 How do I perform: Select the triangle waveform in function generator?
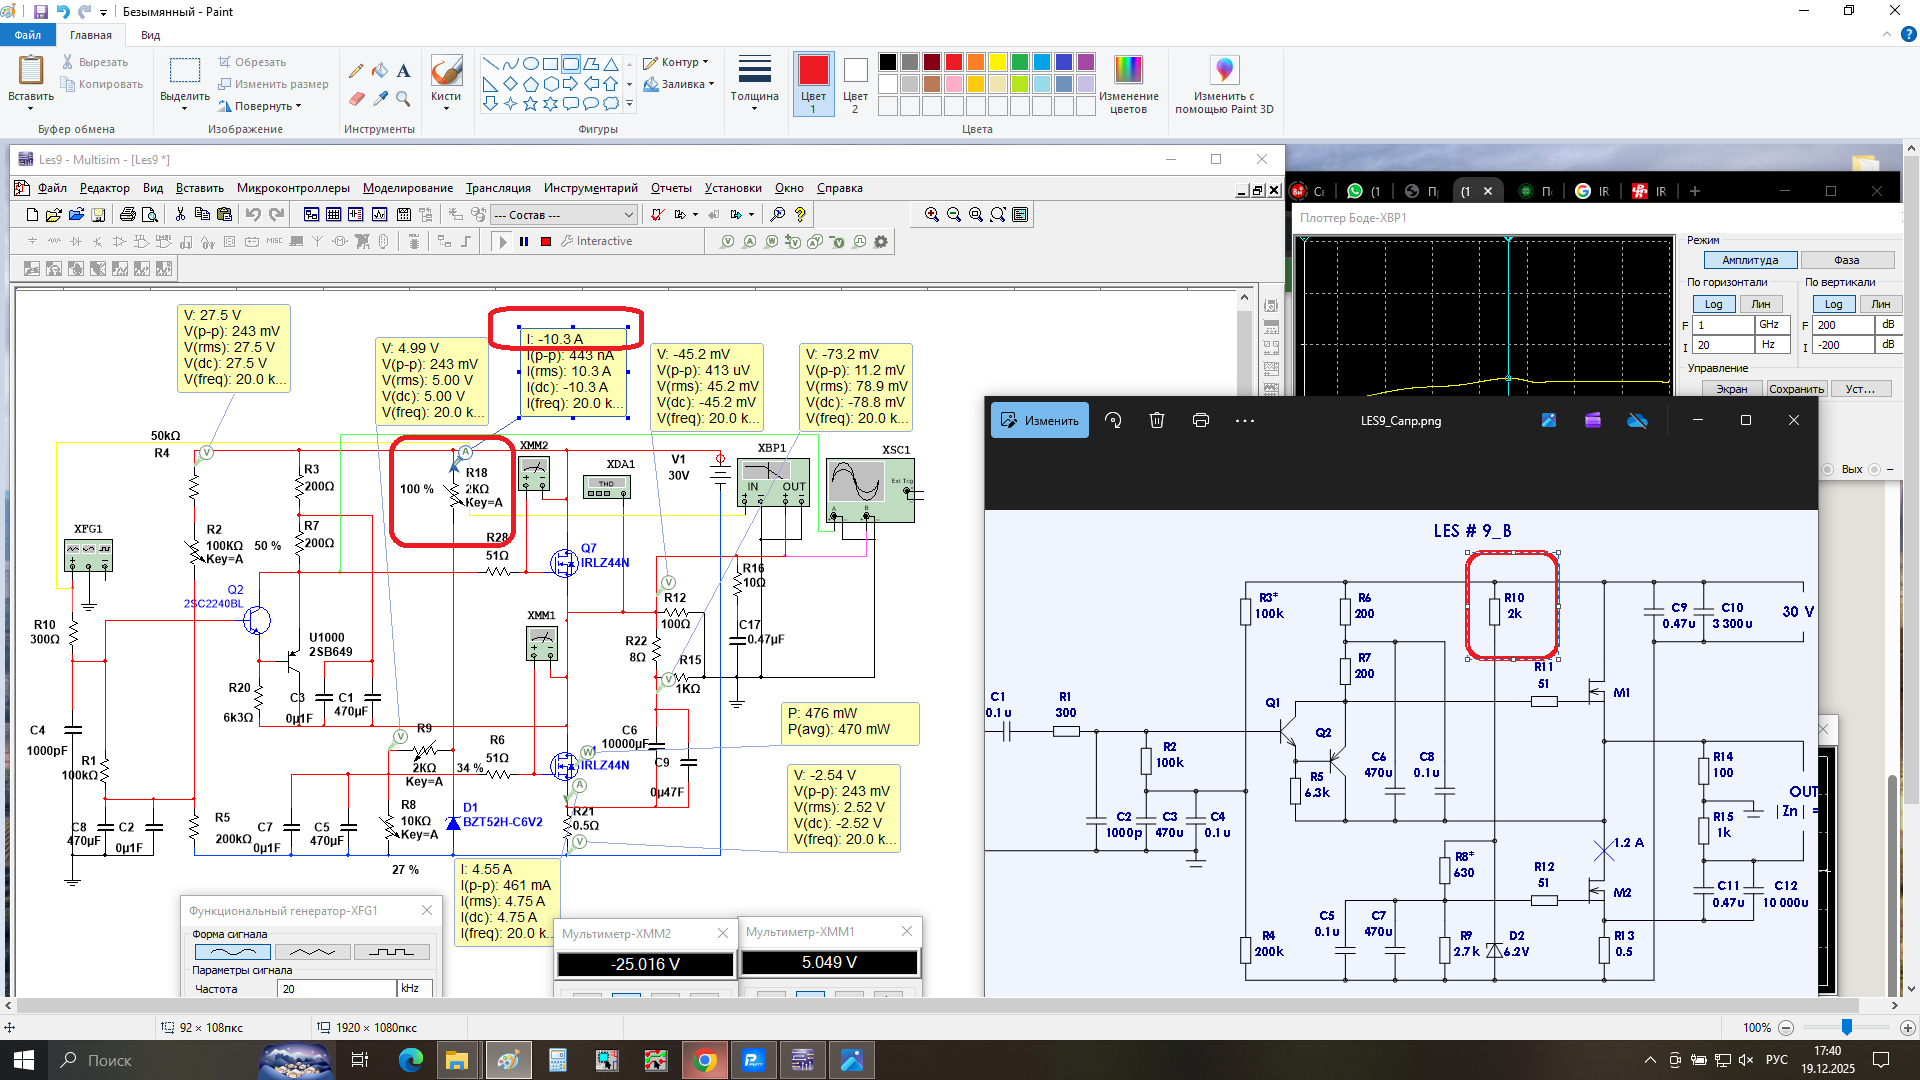[x=312, y=952]
